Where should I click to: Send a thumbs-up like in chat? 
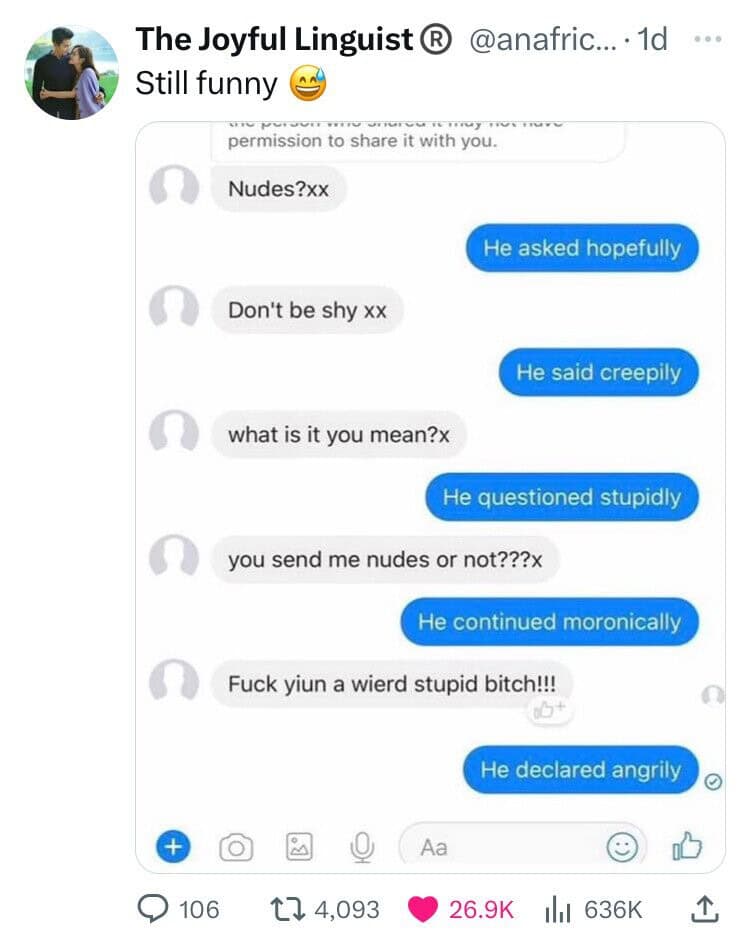pyautogui.click(x=687, y=846)
